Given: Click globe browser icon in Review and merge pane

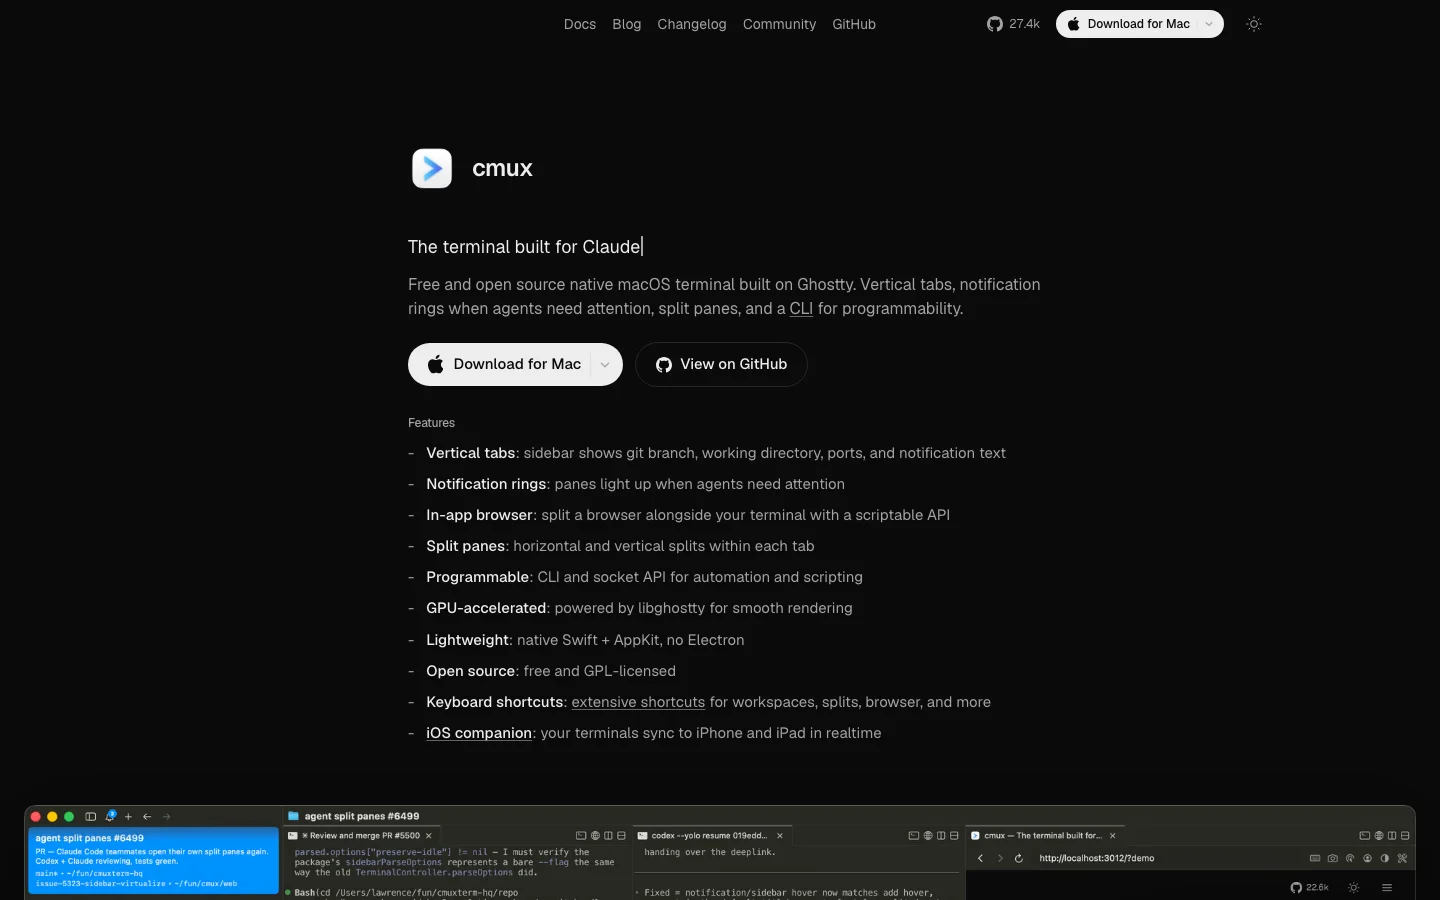Looking at the screenshot, I should pyautogui.click(x=595, y=835).
